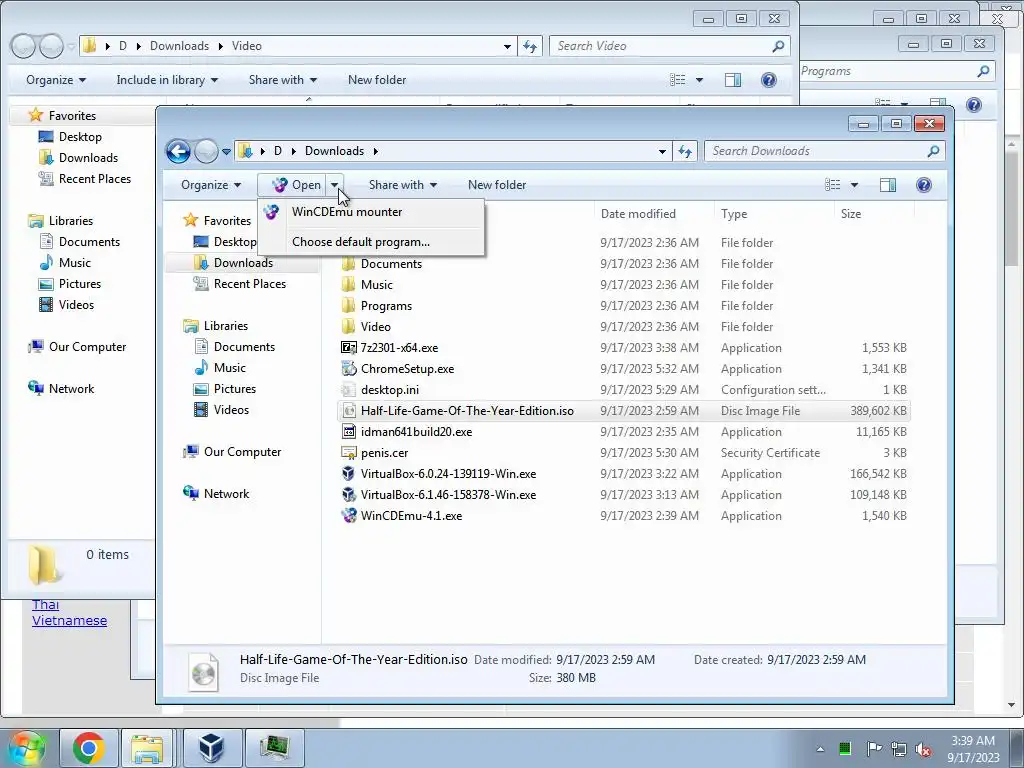The width and height of the screenshot is (1024, 768).
Task: Open Music library in Video window sidebar
Action: tap(74, 263)
